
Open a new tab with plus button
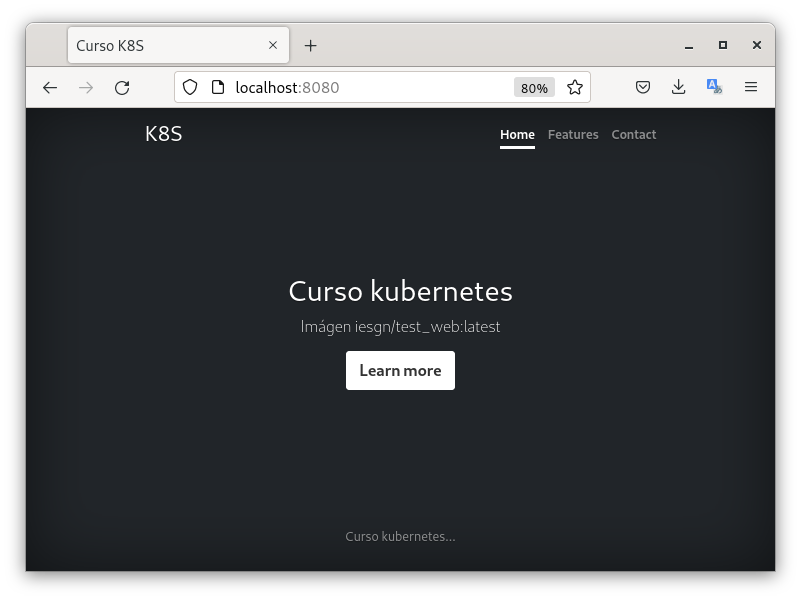[311, 46]
